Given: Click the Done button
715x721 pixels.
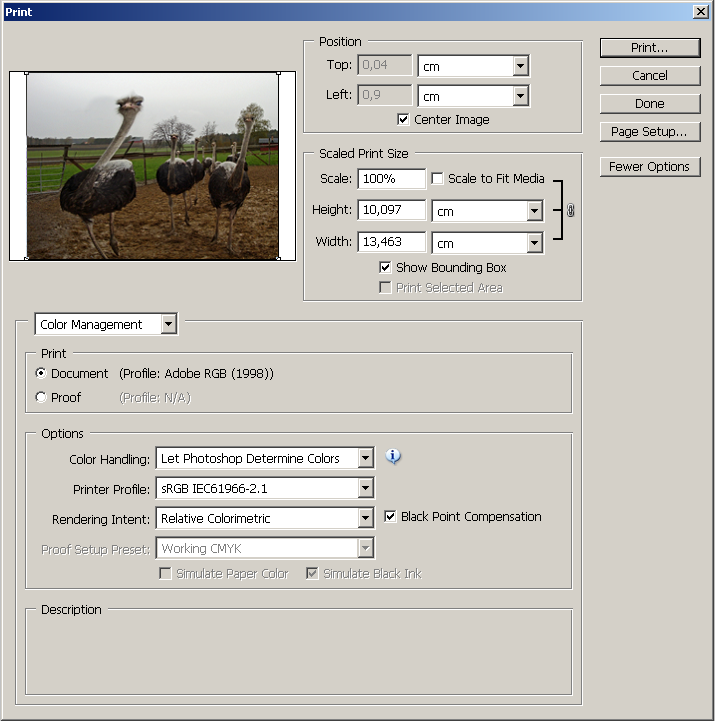Looking at the screenshot, I should coord(650,103).
